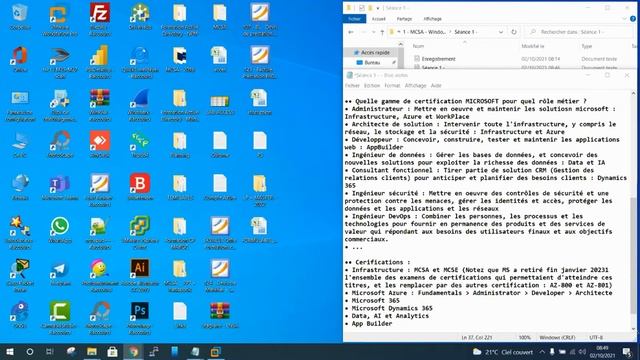Click the 100% zoom status entry
The width and height of the screenshot is (640, 360).
point(525,338)
